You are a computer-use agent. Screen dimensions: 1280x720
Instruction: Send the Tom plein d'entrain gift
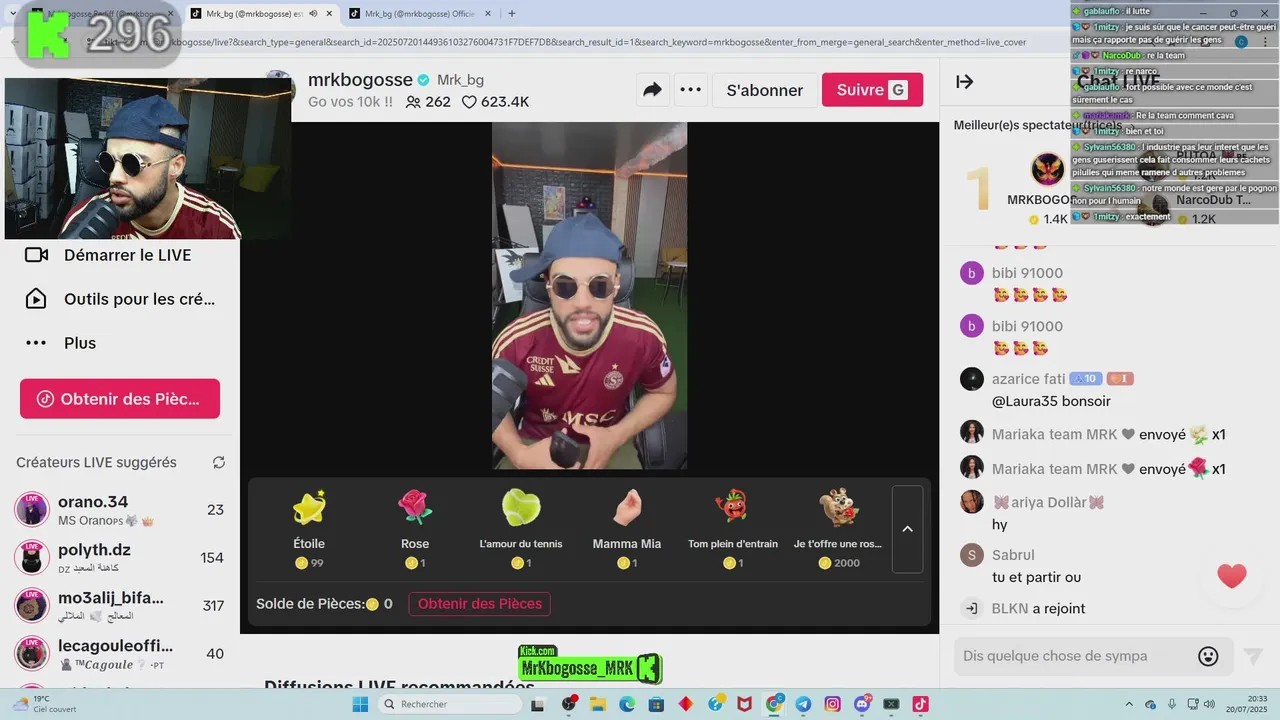[733, 530]
